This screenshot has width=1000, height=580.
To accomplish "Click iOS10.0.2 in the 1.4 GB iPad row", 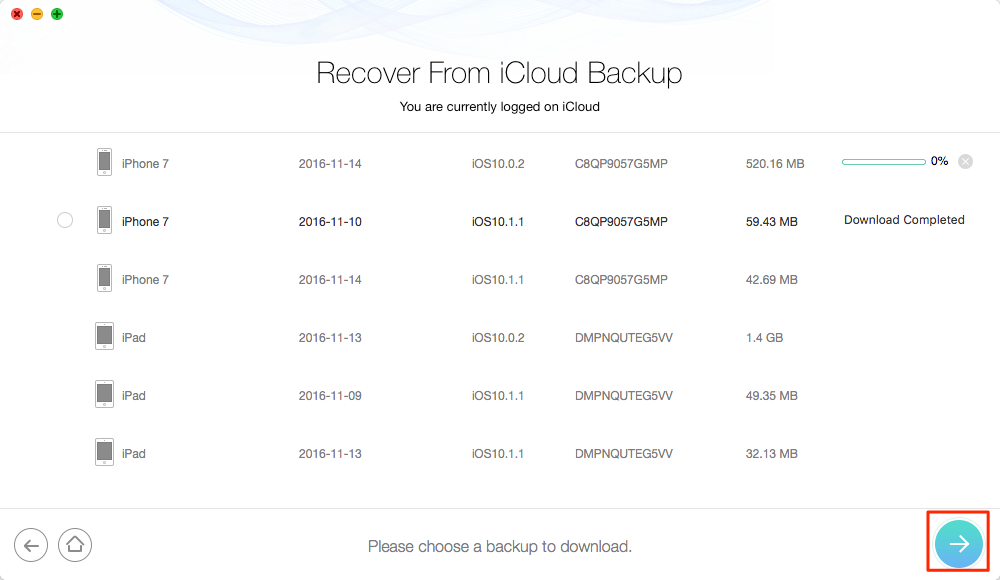I will pos(498,338).
